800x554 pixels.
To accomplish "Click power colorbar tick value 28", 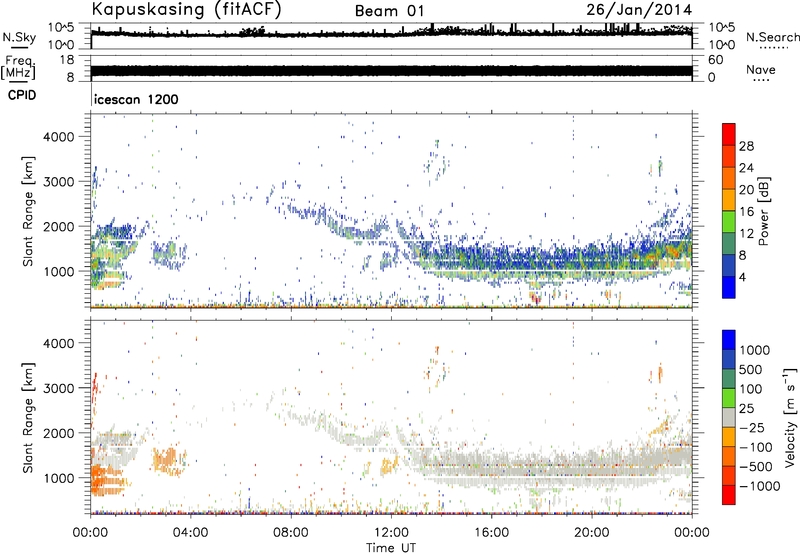I will 746,146.
